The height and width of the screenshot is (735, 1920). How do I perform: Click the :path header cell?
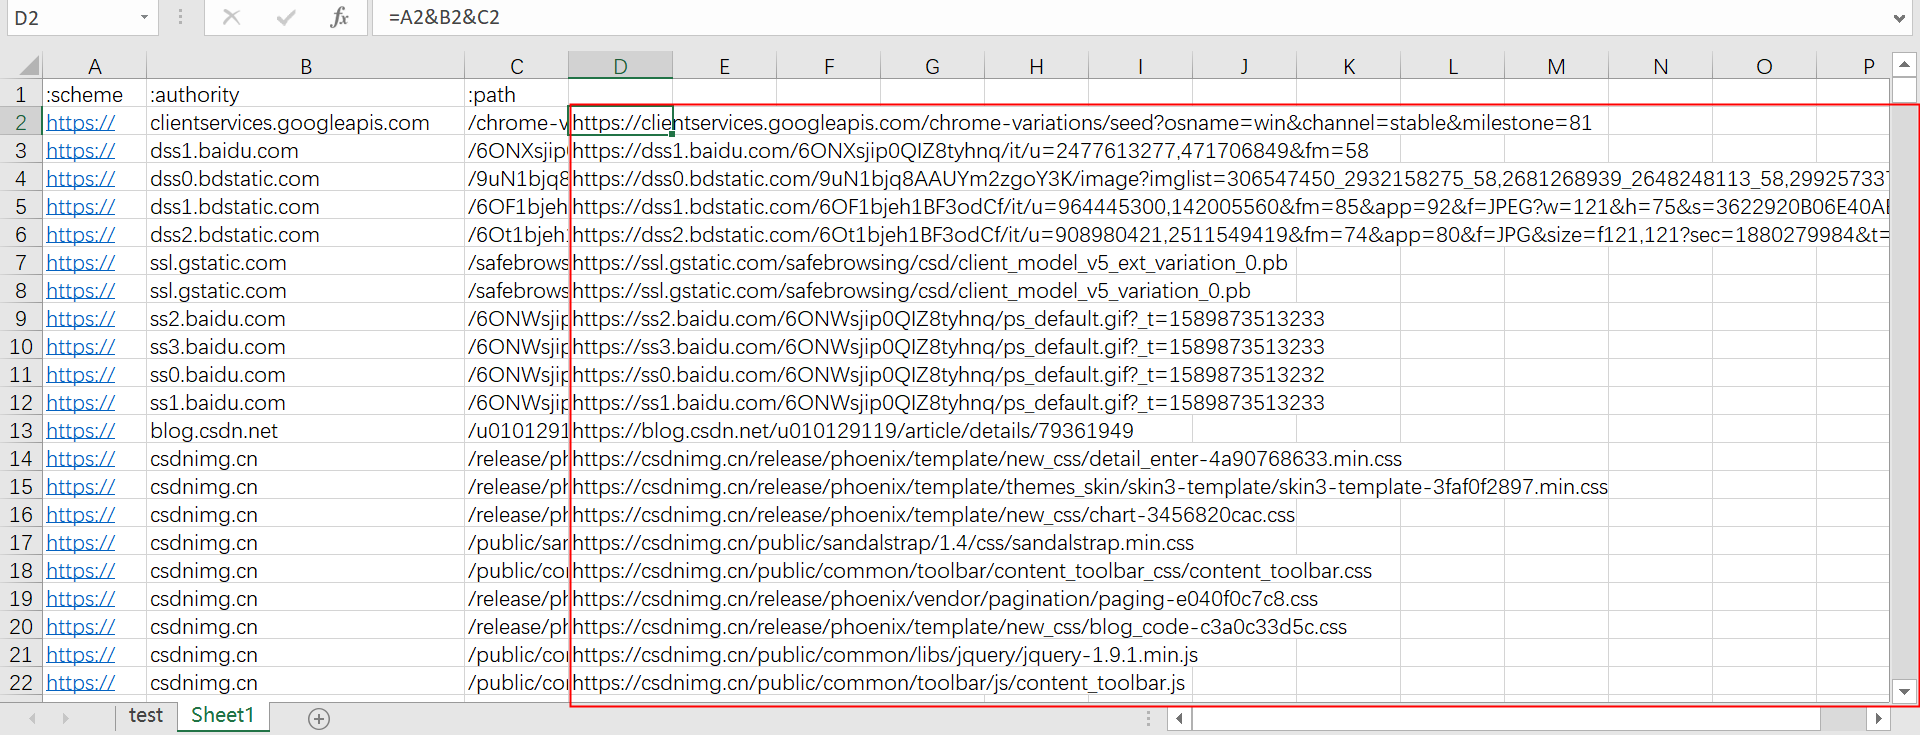[x=517, y=94]
